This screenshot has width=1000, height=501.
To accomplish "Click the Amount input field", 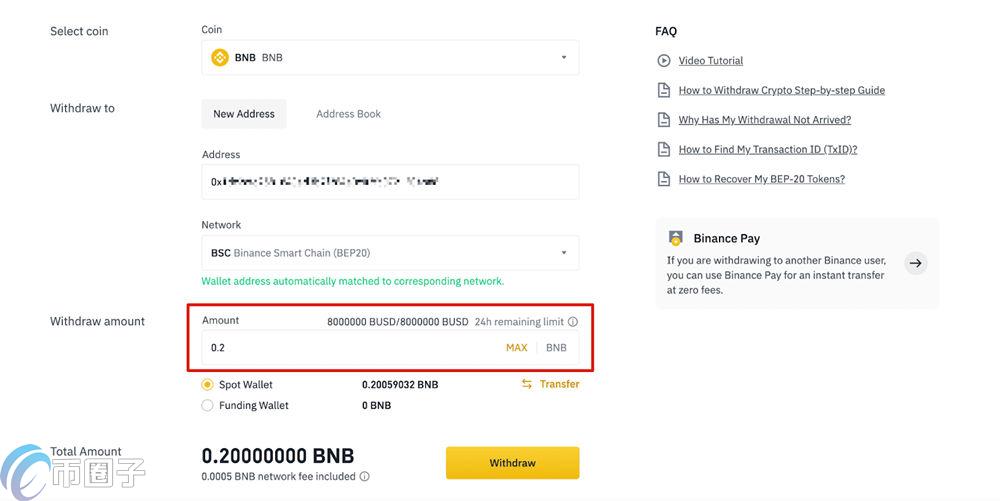I will pyautogui.click(x=350, y=348).
